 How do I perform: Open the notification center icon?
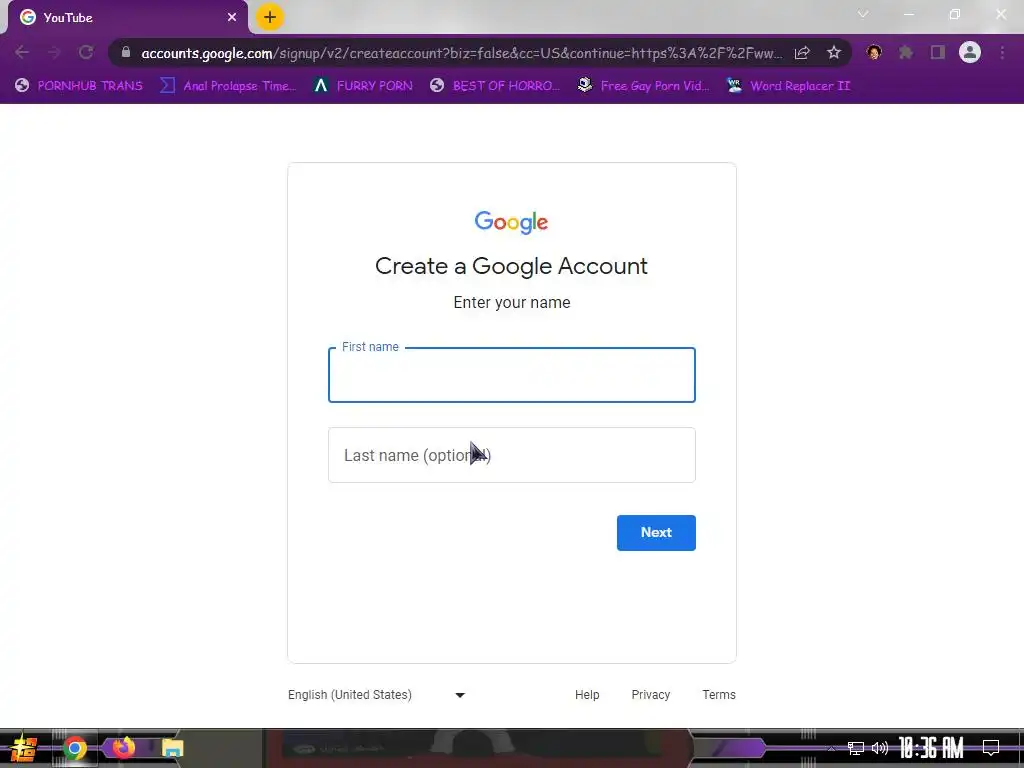click(x=991, y=748)
